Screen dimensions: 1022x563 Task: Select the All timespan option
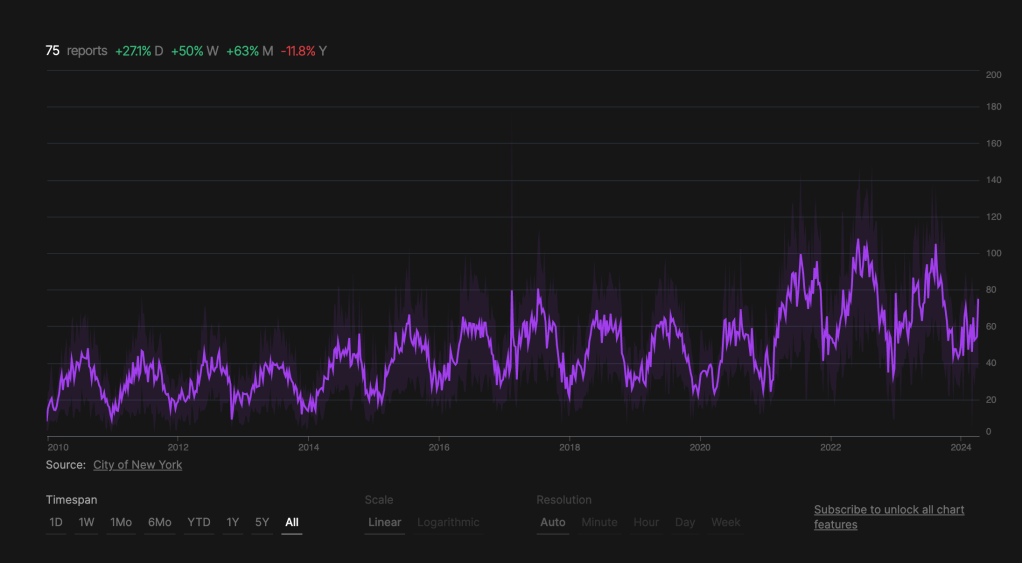click(292, 522)
